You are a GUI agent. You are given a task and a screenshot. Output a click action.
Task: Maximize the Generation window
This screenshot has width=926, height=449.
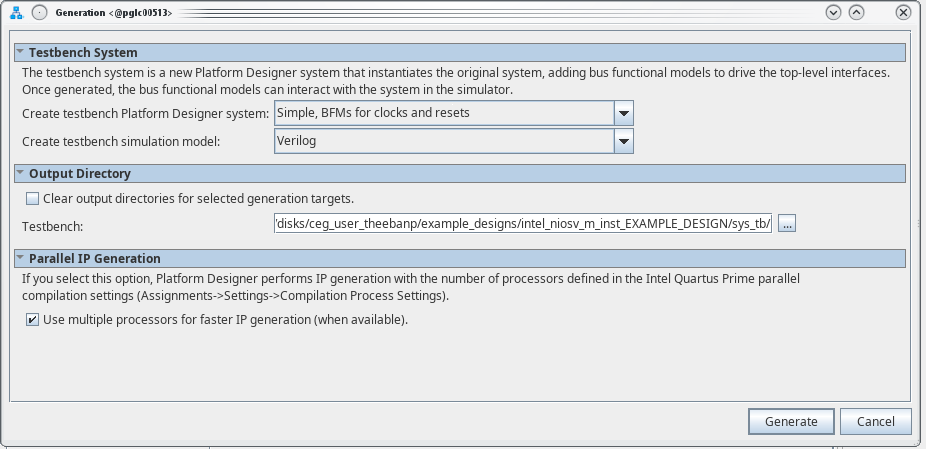(856, 13)
